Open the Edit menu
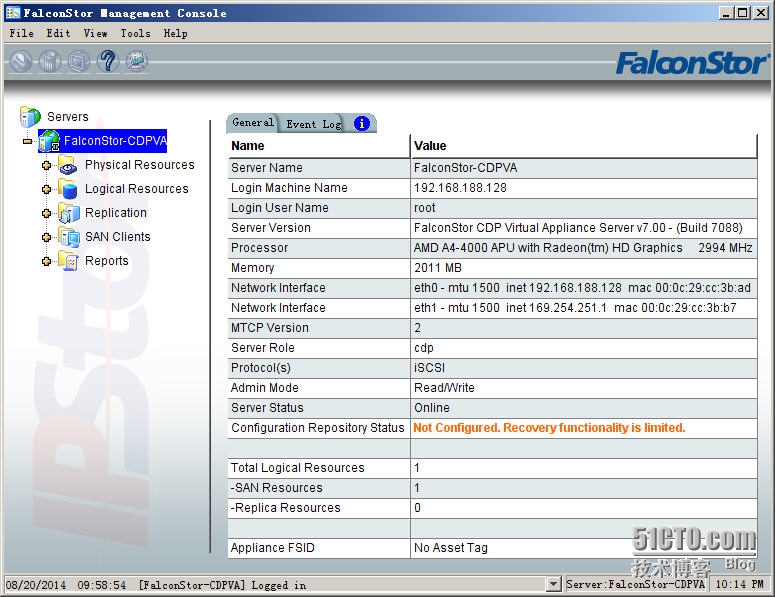The width and height of the screenshot is (775, 597). (x=58, y=34)
